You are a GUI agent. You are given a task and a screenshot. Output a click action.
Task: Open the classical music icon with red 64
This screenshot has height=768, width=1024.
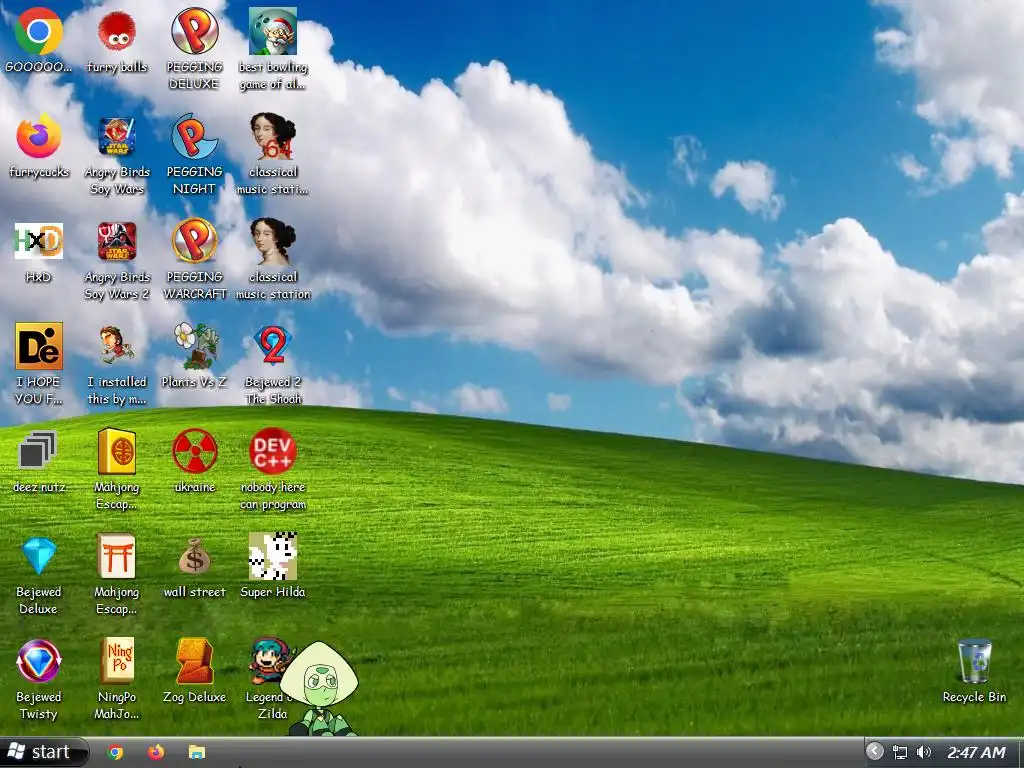pos(273,136)
